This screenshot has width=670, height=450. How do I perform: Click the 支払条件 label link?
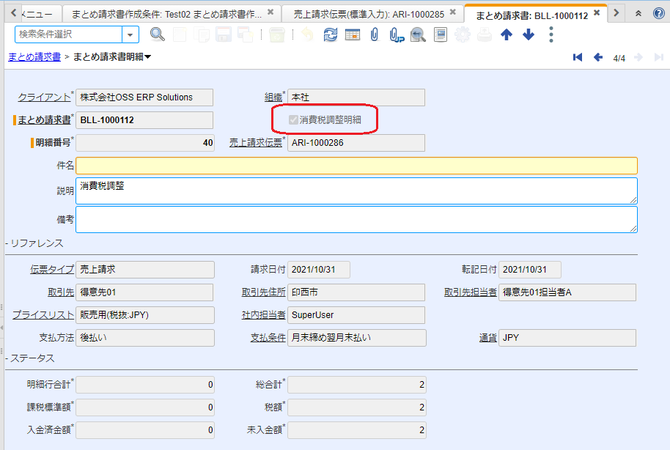[267, 338]
